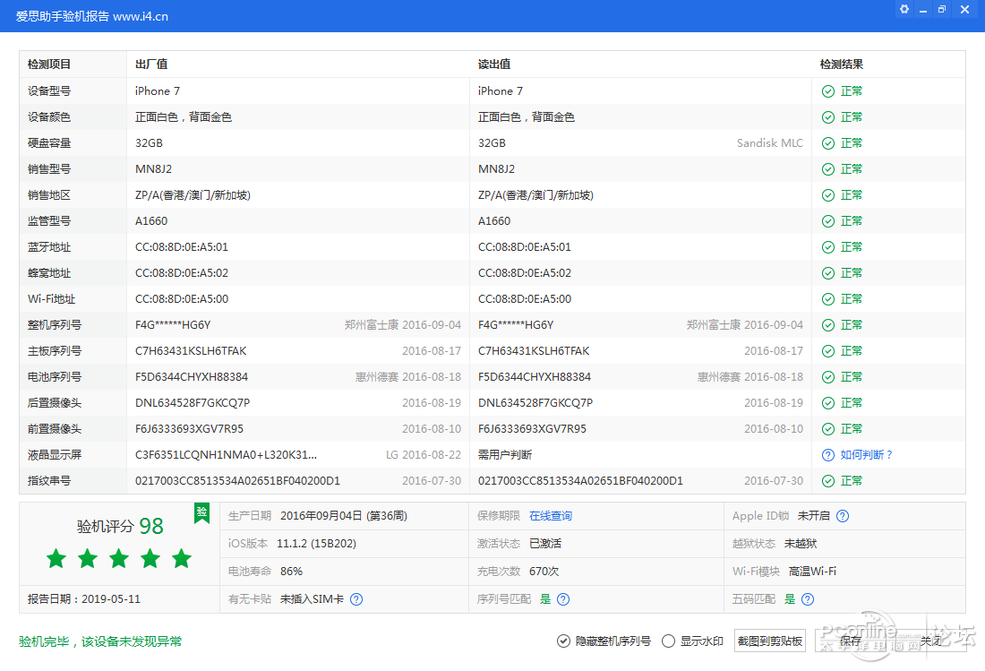
Task: Click the green check icon for 设备颜色
Action: coord(828,117)
